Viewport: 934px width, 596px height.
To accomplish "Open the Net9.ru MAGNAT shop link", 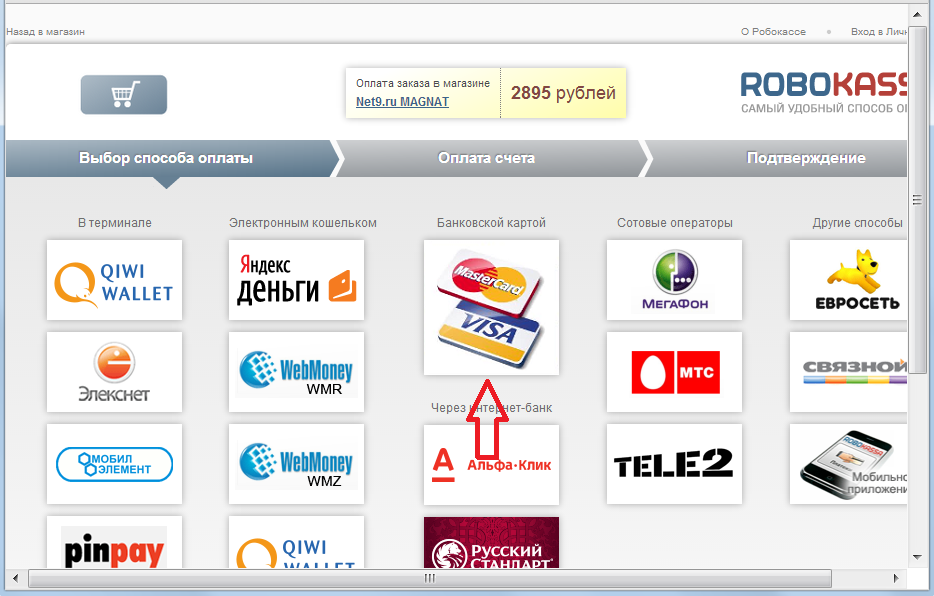I will (402, 102).
